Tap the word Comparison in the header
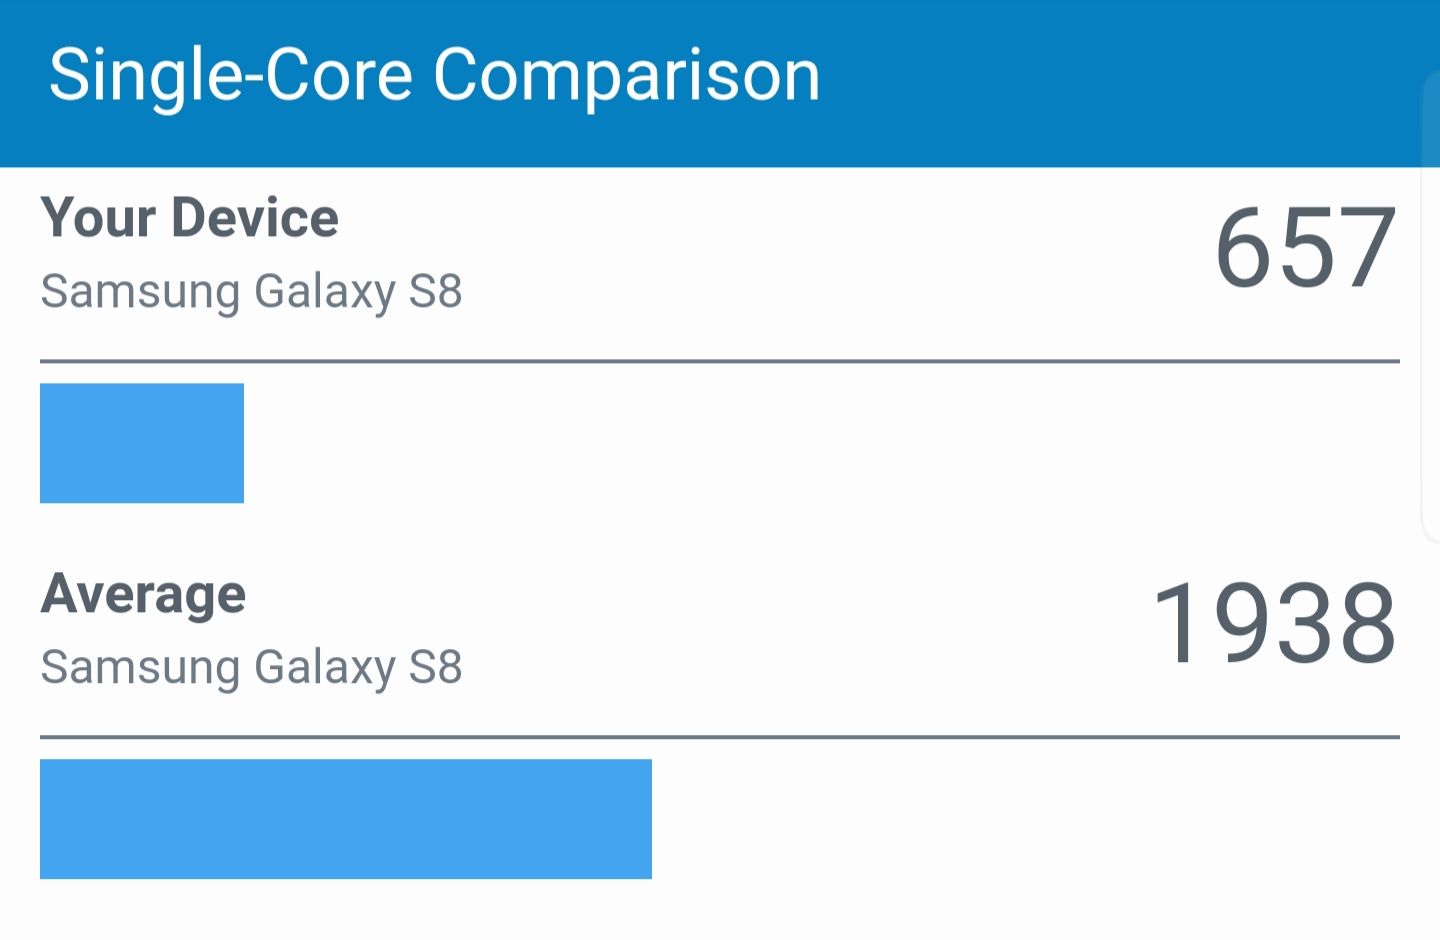Image resolution: width=1440 pixels, height=940 pixels. point(627,76)
